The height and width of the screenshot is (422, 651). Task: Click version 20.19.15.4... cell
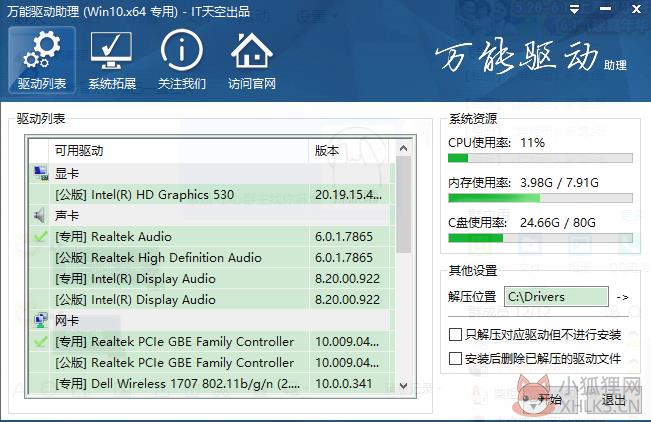(348, 194)
